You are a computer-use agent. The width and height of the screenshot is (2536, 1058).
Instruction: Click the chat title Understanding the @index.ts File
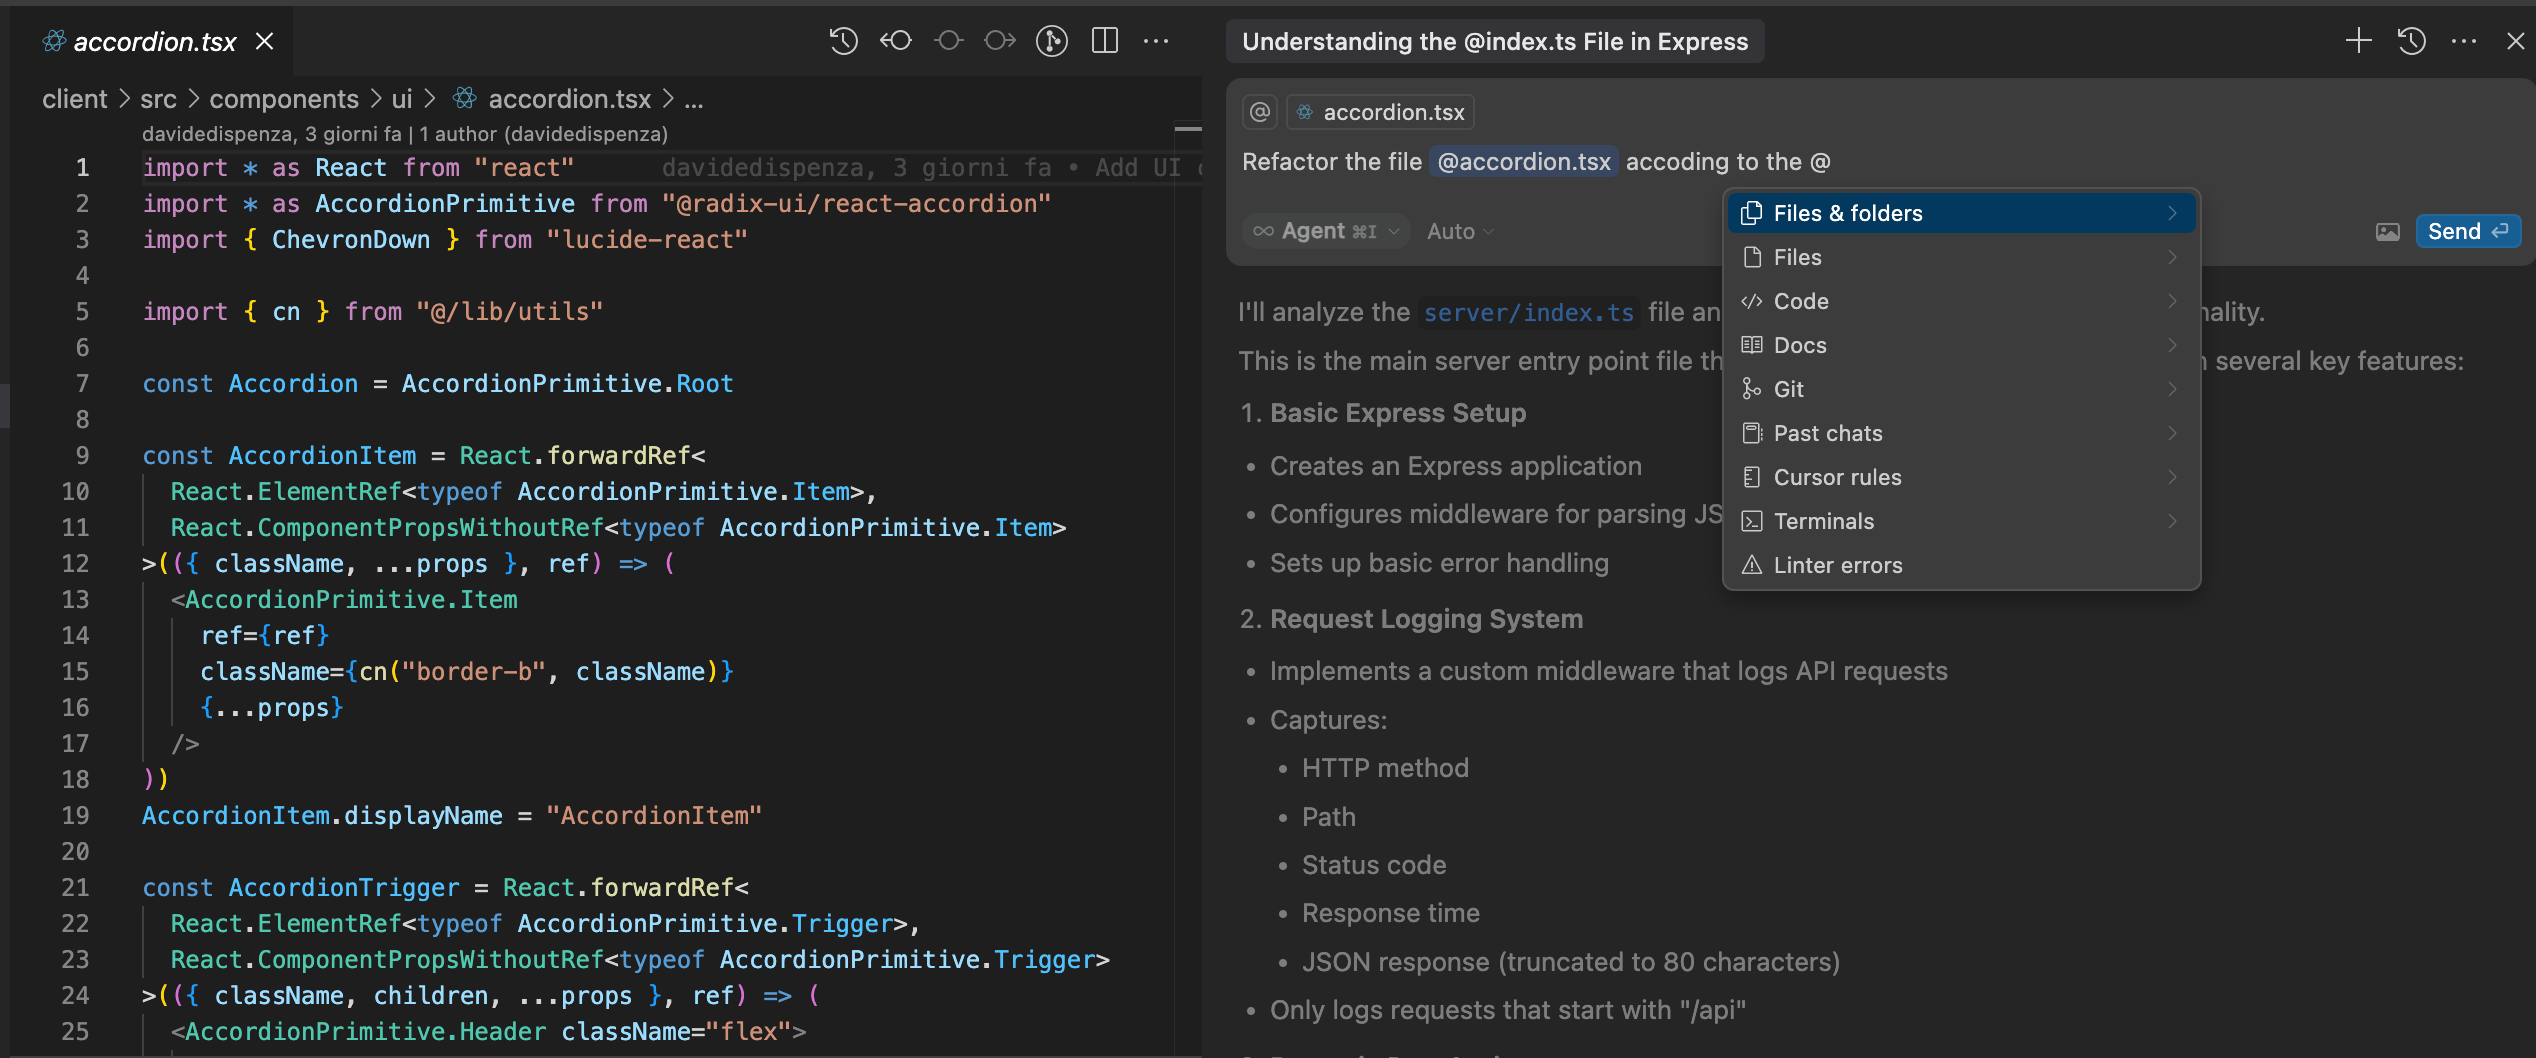click(x=1495, y=41)
